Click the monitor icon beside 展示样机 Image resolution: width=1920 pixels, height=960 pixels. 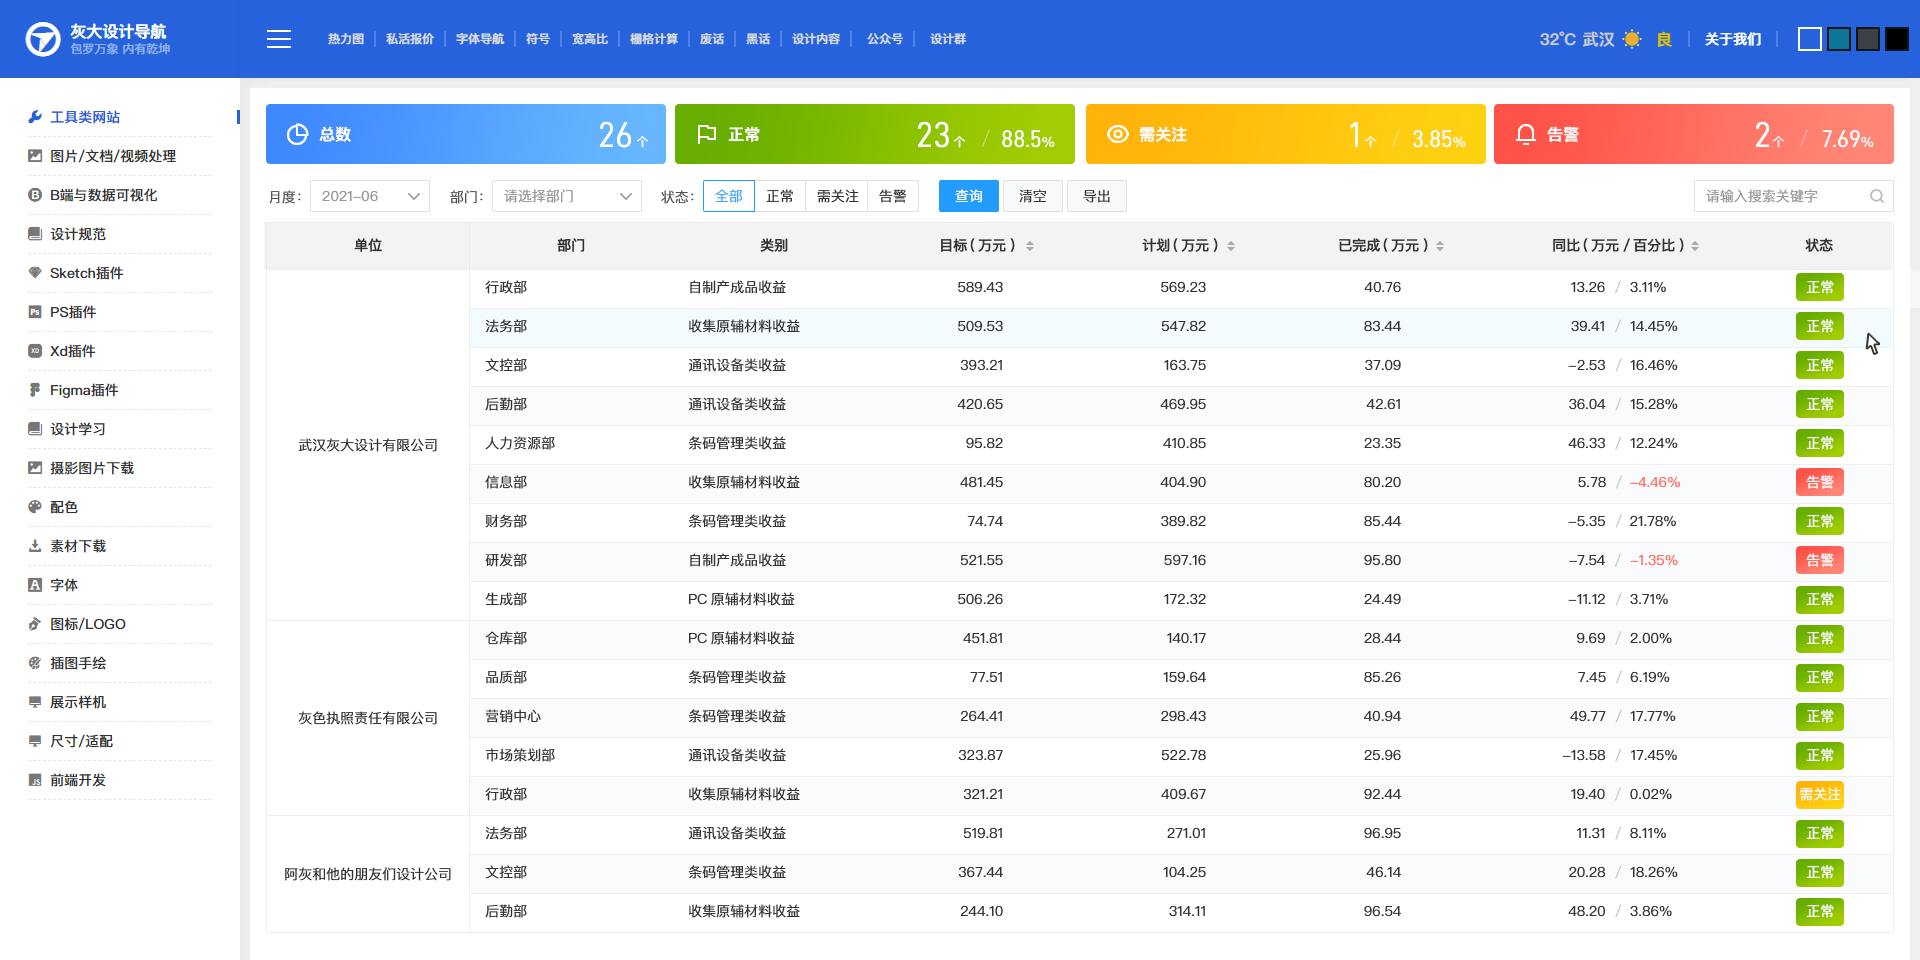(x=35, y=702)
